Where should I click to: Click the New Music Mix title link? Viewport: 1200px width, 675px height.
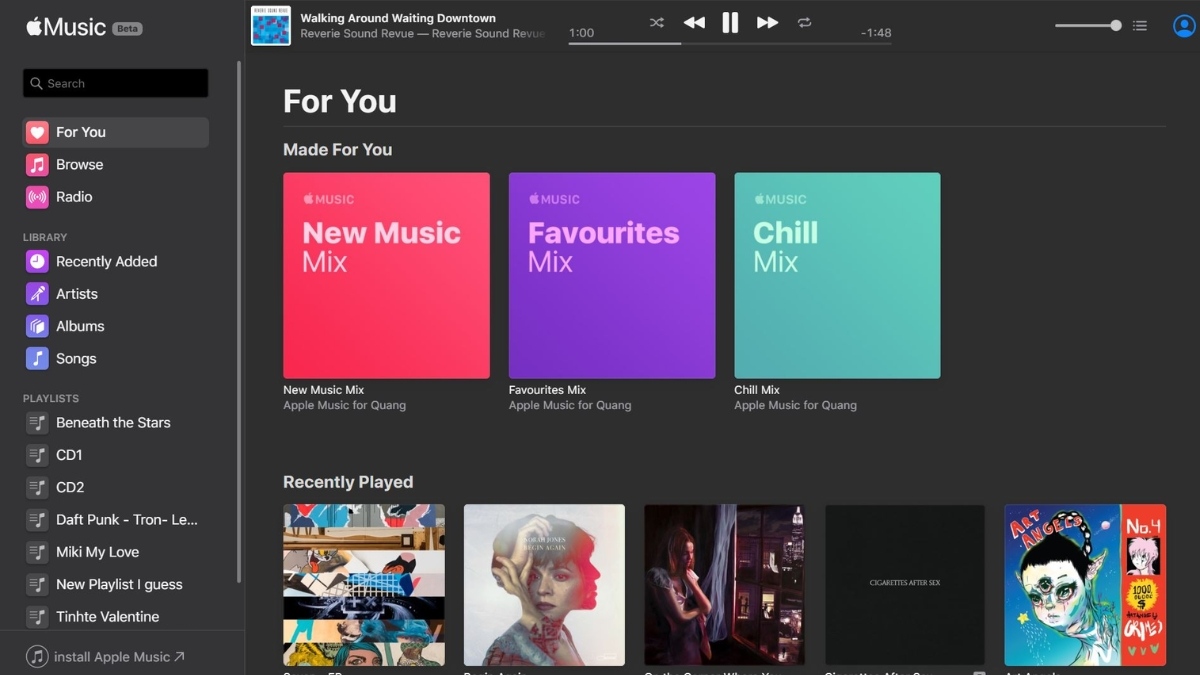[324, 390]
